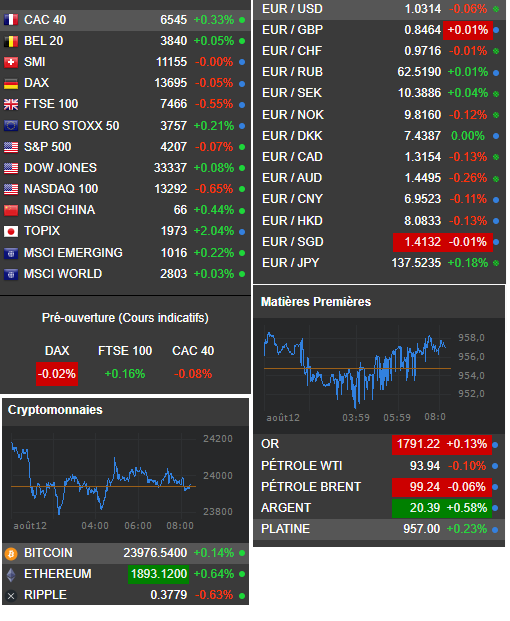This screenshot has height=621, width=510.
Task: Select the BITCOIN row label
Action: [x=48, y=553]
